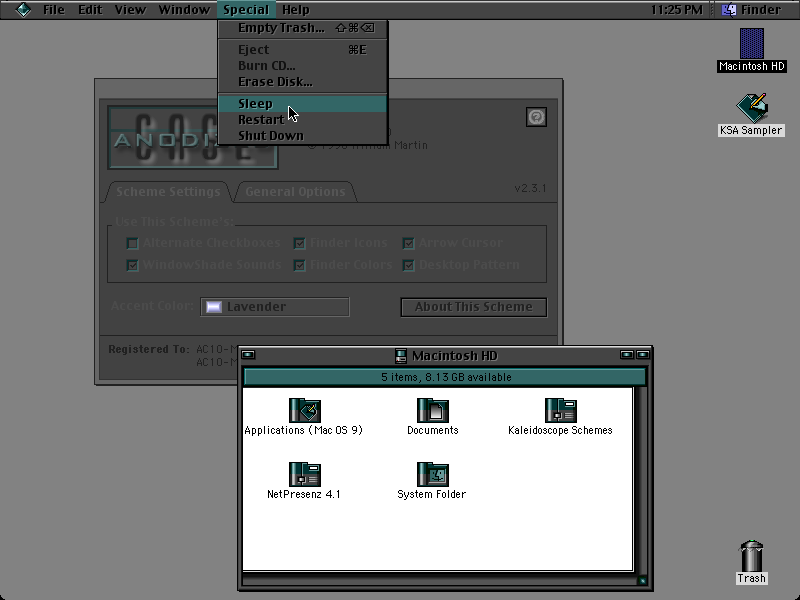The width and height of the screenshot is (800, 600).
Task: Select the Trash icon on desktop
Action: point(752,556)
